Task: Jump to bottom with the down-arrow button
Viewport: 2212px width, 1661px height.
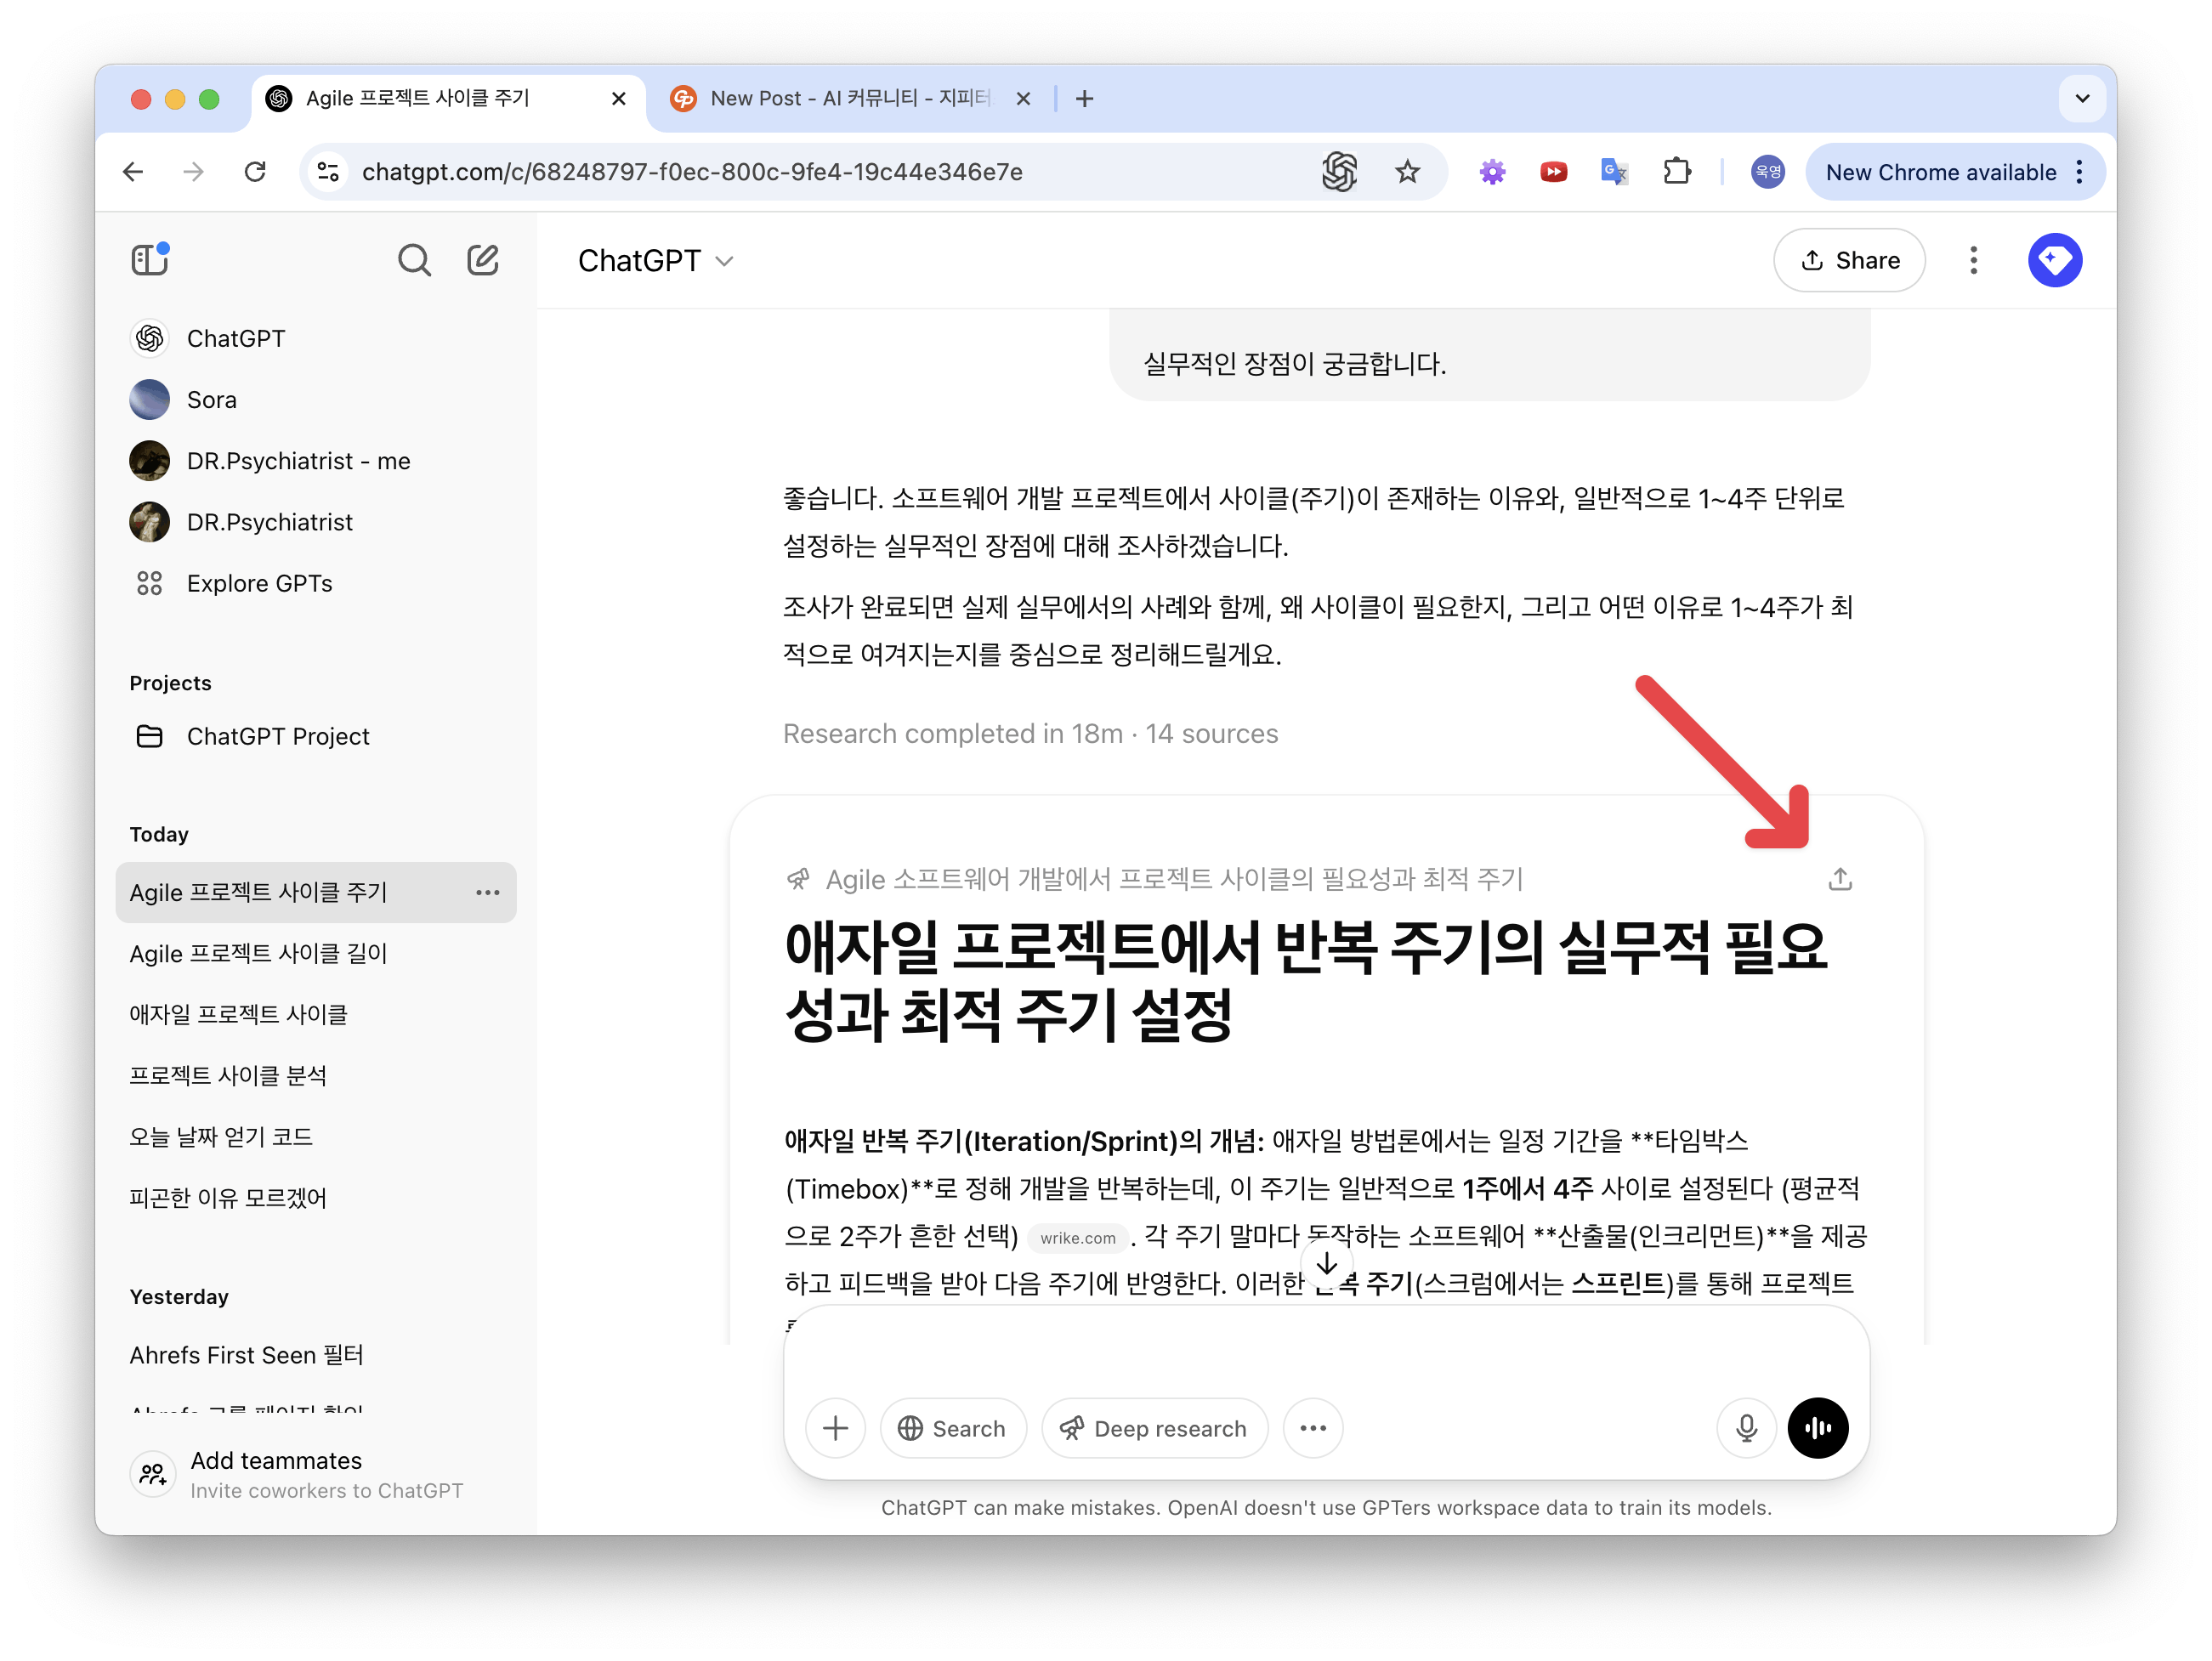Action: (1327, 1265)
